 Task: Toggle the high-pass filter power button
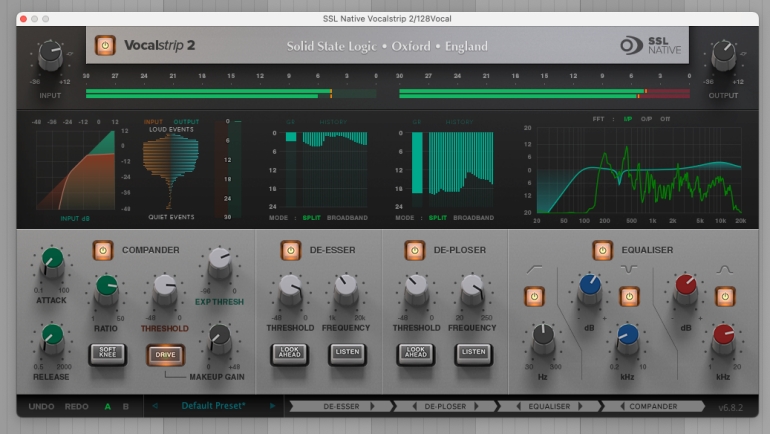tap(534, 297)
